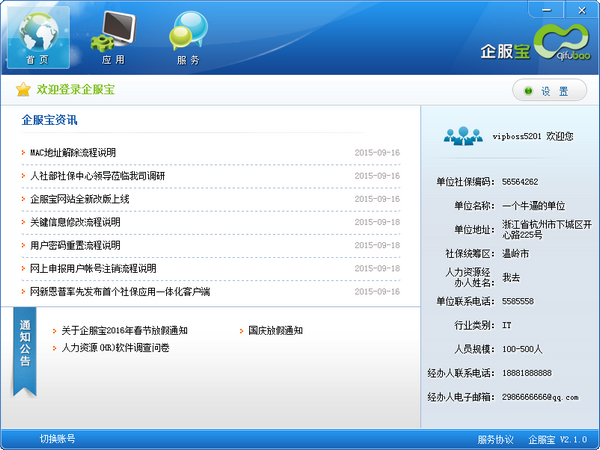
Task: Click 切换账号 to switch account
Action: [57, 439]
